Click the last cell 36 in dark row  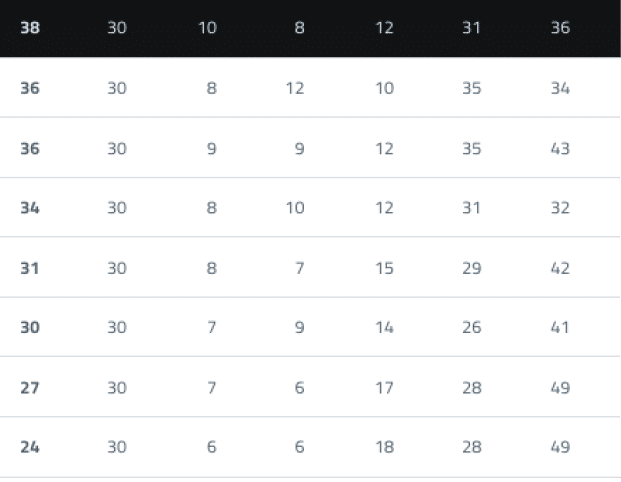pyautogui.click(x=560, y=28)
